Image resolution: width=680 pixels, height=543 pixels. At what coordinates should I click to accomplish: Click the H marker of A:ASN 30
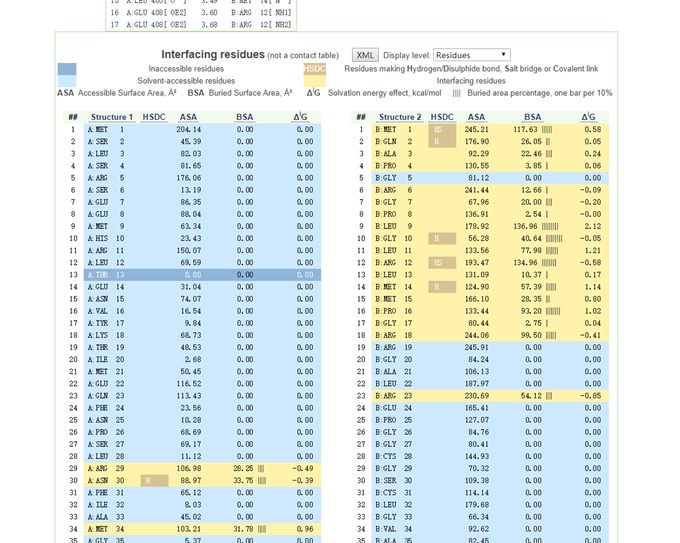coord(154,481)
